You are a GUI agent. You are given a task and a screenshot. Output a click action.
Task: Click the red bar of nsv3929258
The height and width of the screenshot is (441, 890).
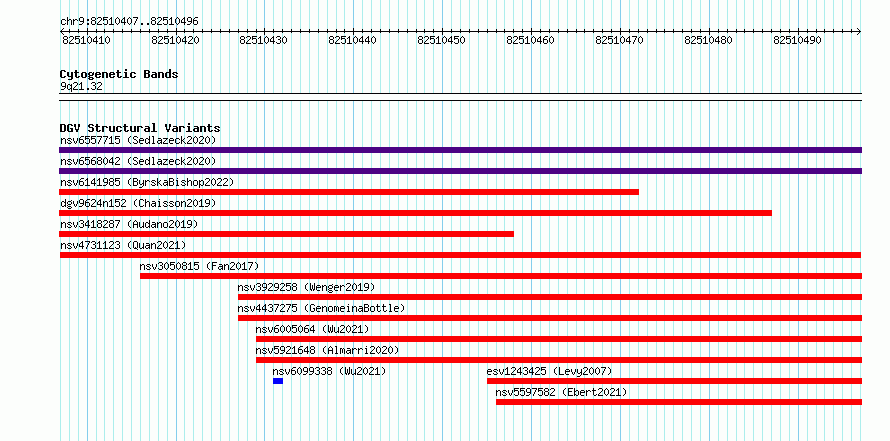pyautogui.click(x=550, y=297)
